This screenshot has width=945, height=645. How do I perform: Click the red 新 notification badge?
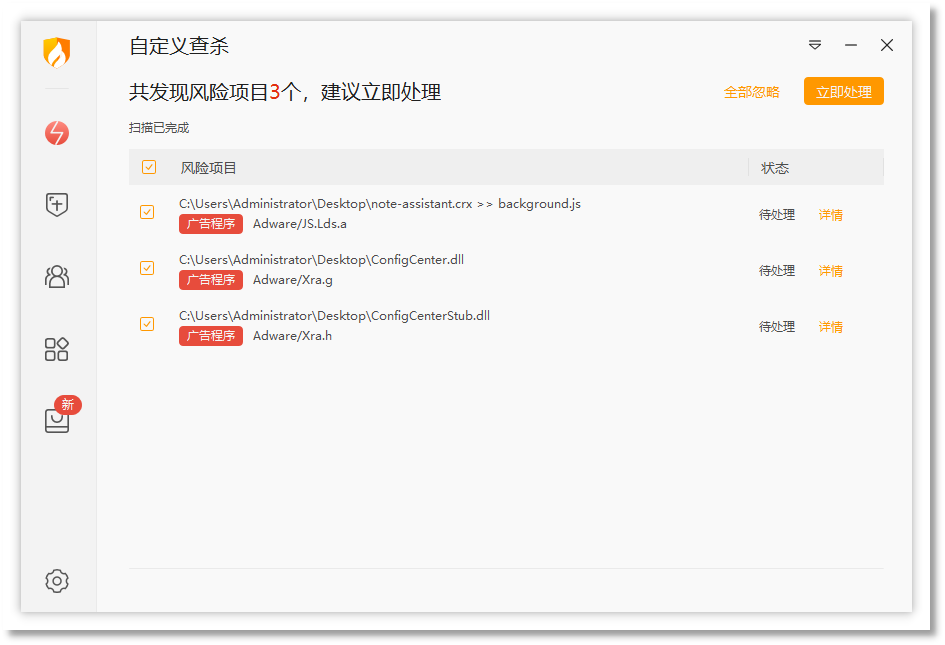pos(67,405)
